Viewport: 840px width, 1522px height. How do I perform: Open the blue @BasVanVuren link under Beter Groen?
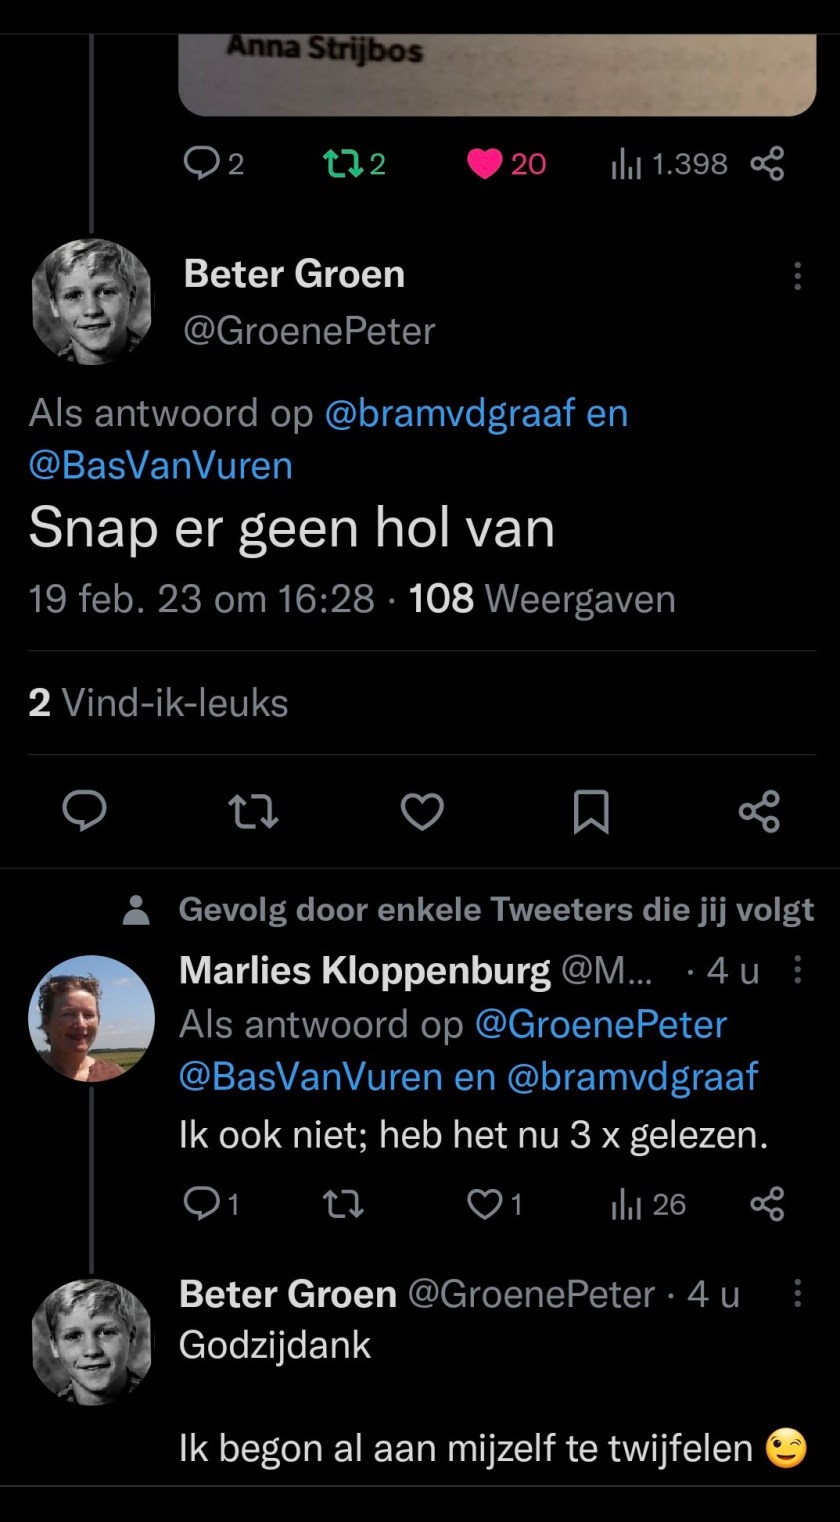coord(160,466)
